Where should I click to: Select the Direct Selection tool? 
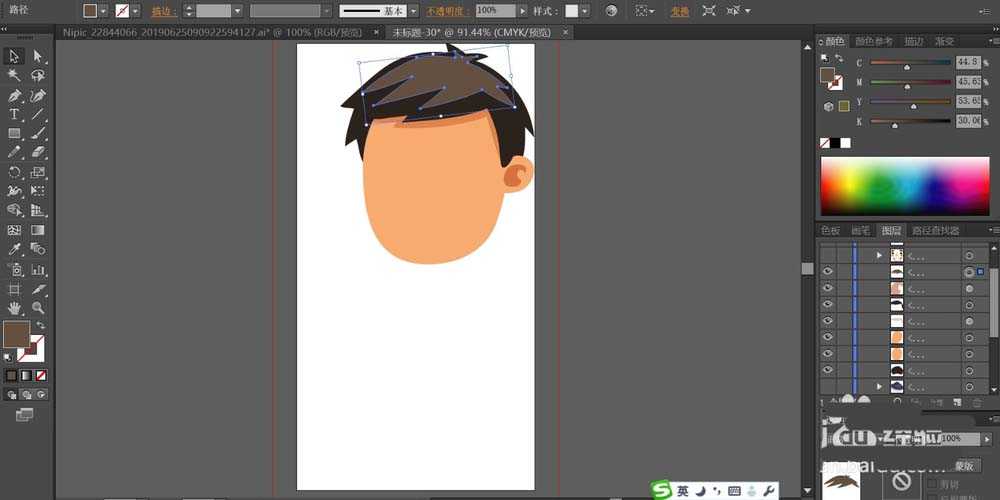(x=38, y=56)
